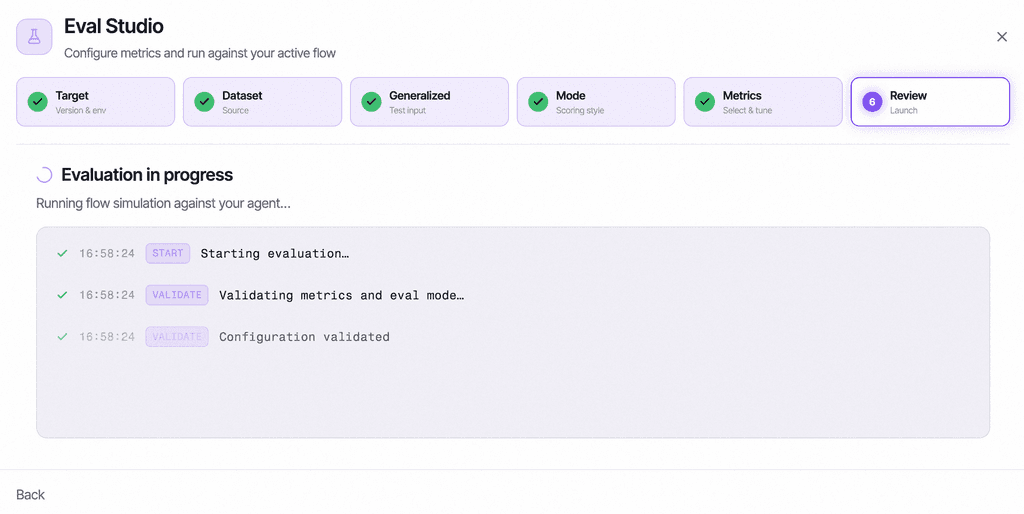Screen dimensions: 1024x514
Task: Click the 'Starting evaluation…' log message
Action: click(275, 253)
